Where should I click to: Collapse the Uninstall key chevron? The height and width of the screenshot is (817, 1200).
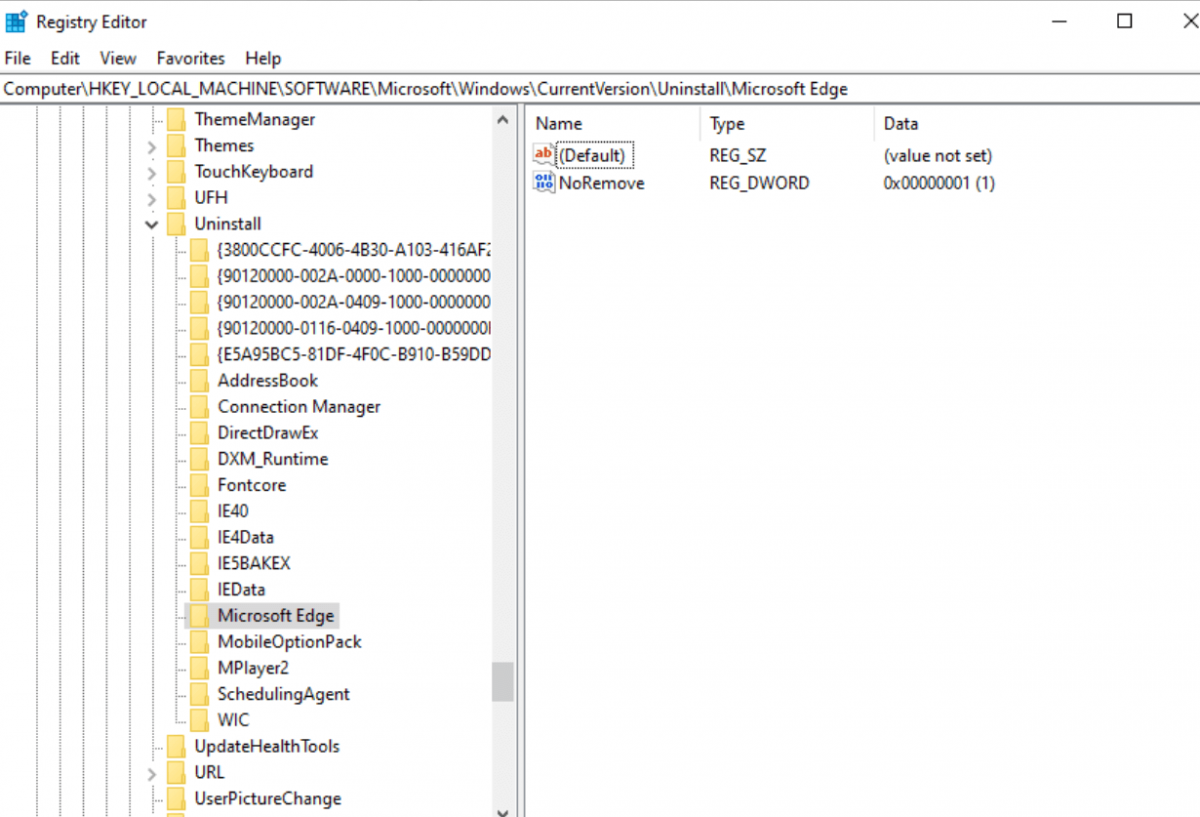tap(152, 223)
